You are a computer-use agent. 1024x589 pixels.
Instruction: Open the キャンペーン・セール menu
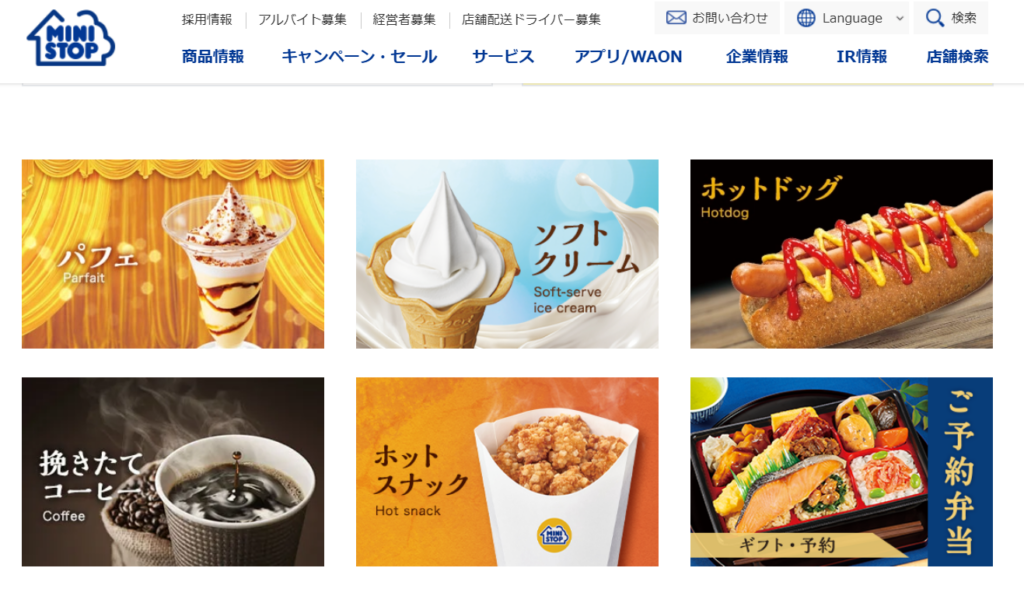tap(359, 57)
